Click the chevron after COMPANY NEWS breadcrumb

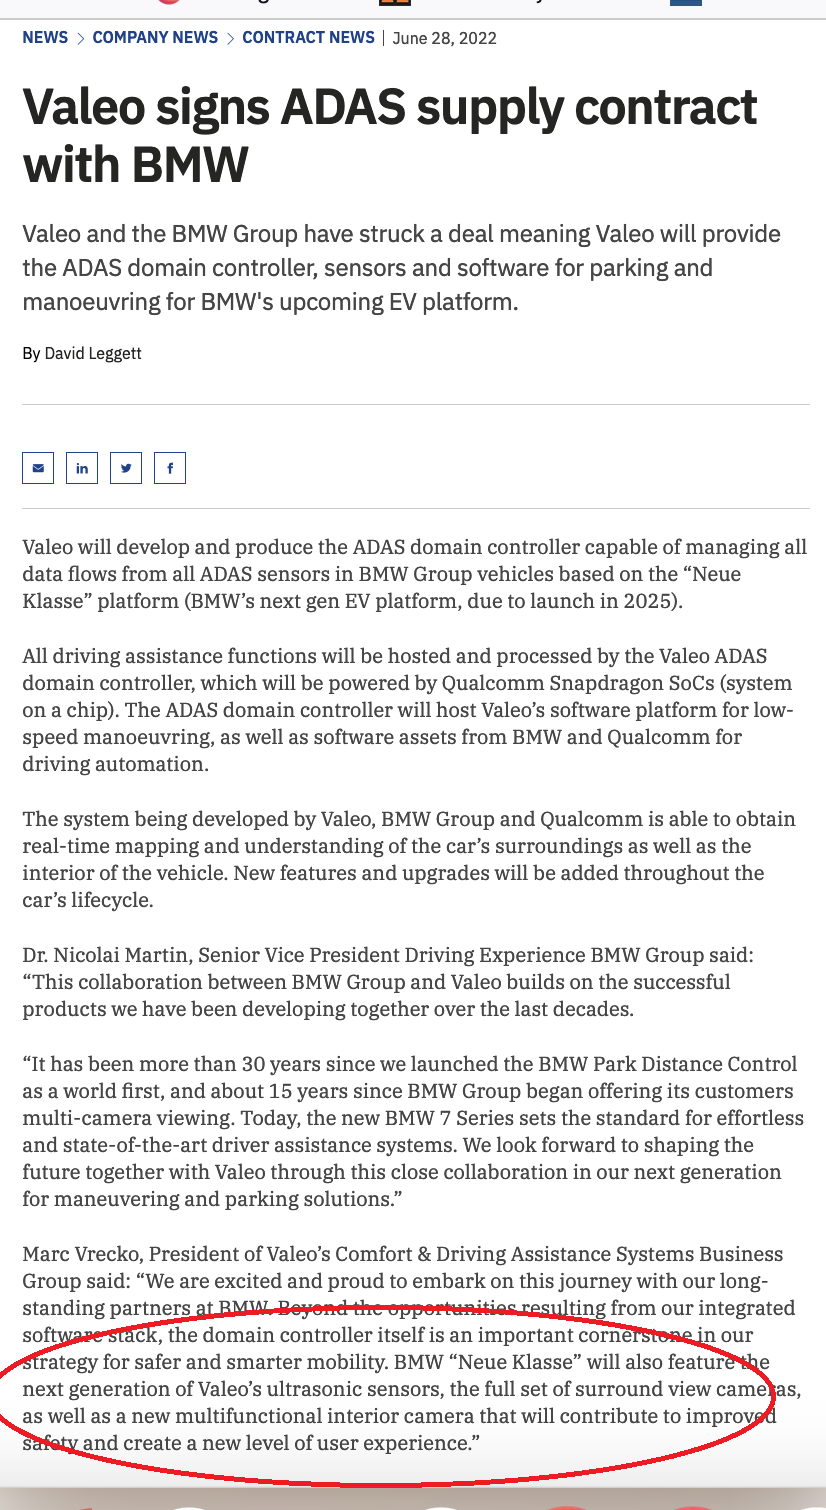tap(231, 39)
